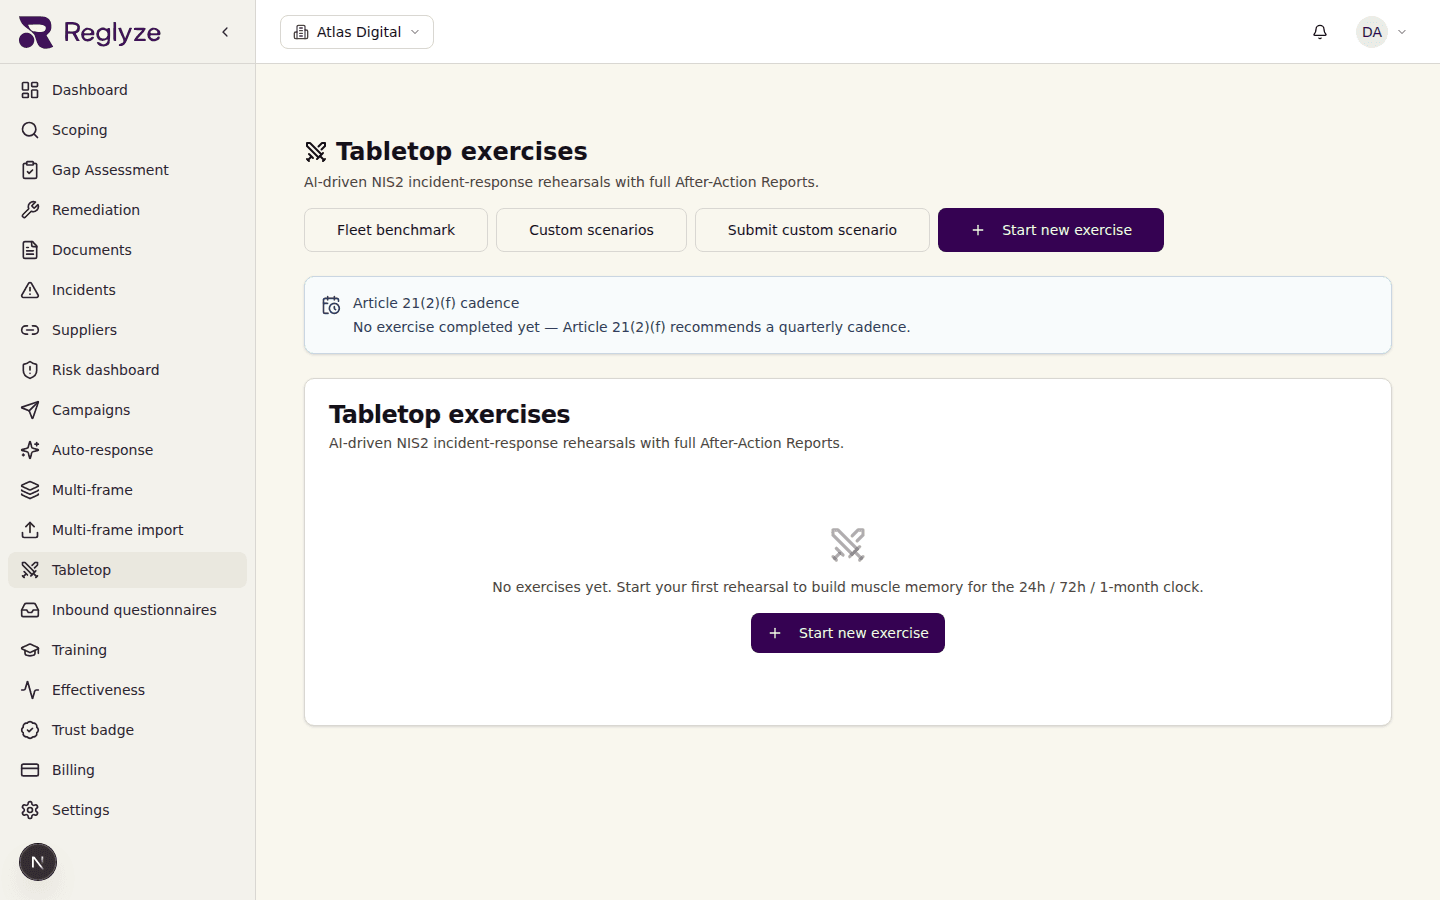Click the Suppliers link icon
The height and width of the screenshot is (900, 1440).
click(30, 330)
